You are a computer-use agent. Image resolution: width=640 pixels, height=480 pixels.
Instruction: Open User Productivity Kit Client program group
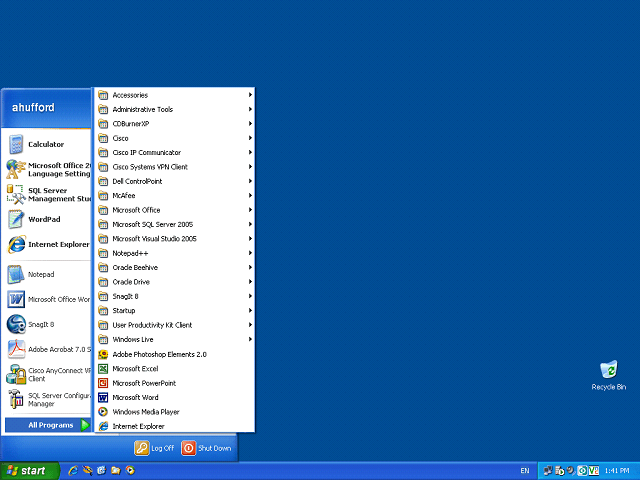[175, 325]
